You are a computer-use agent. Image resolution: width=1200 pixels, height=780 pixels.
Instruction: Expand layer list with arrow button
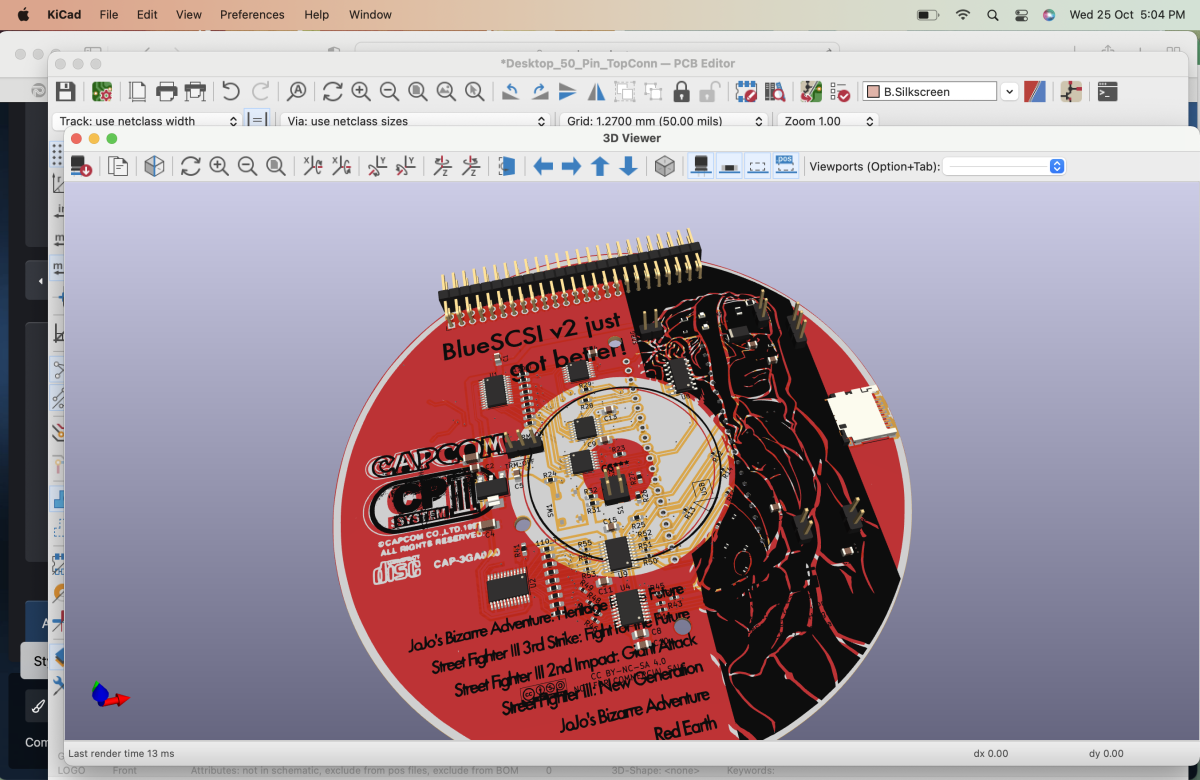1009,92
